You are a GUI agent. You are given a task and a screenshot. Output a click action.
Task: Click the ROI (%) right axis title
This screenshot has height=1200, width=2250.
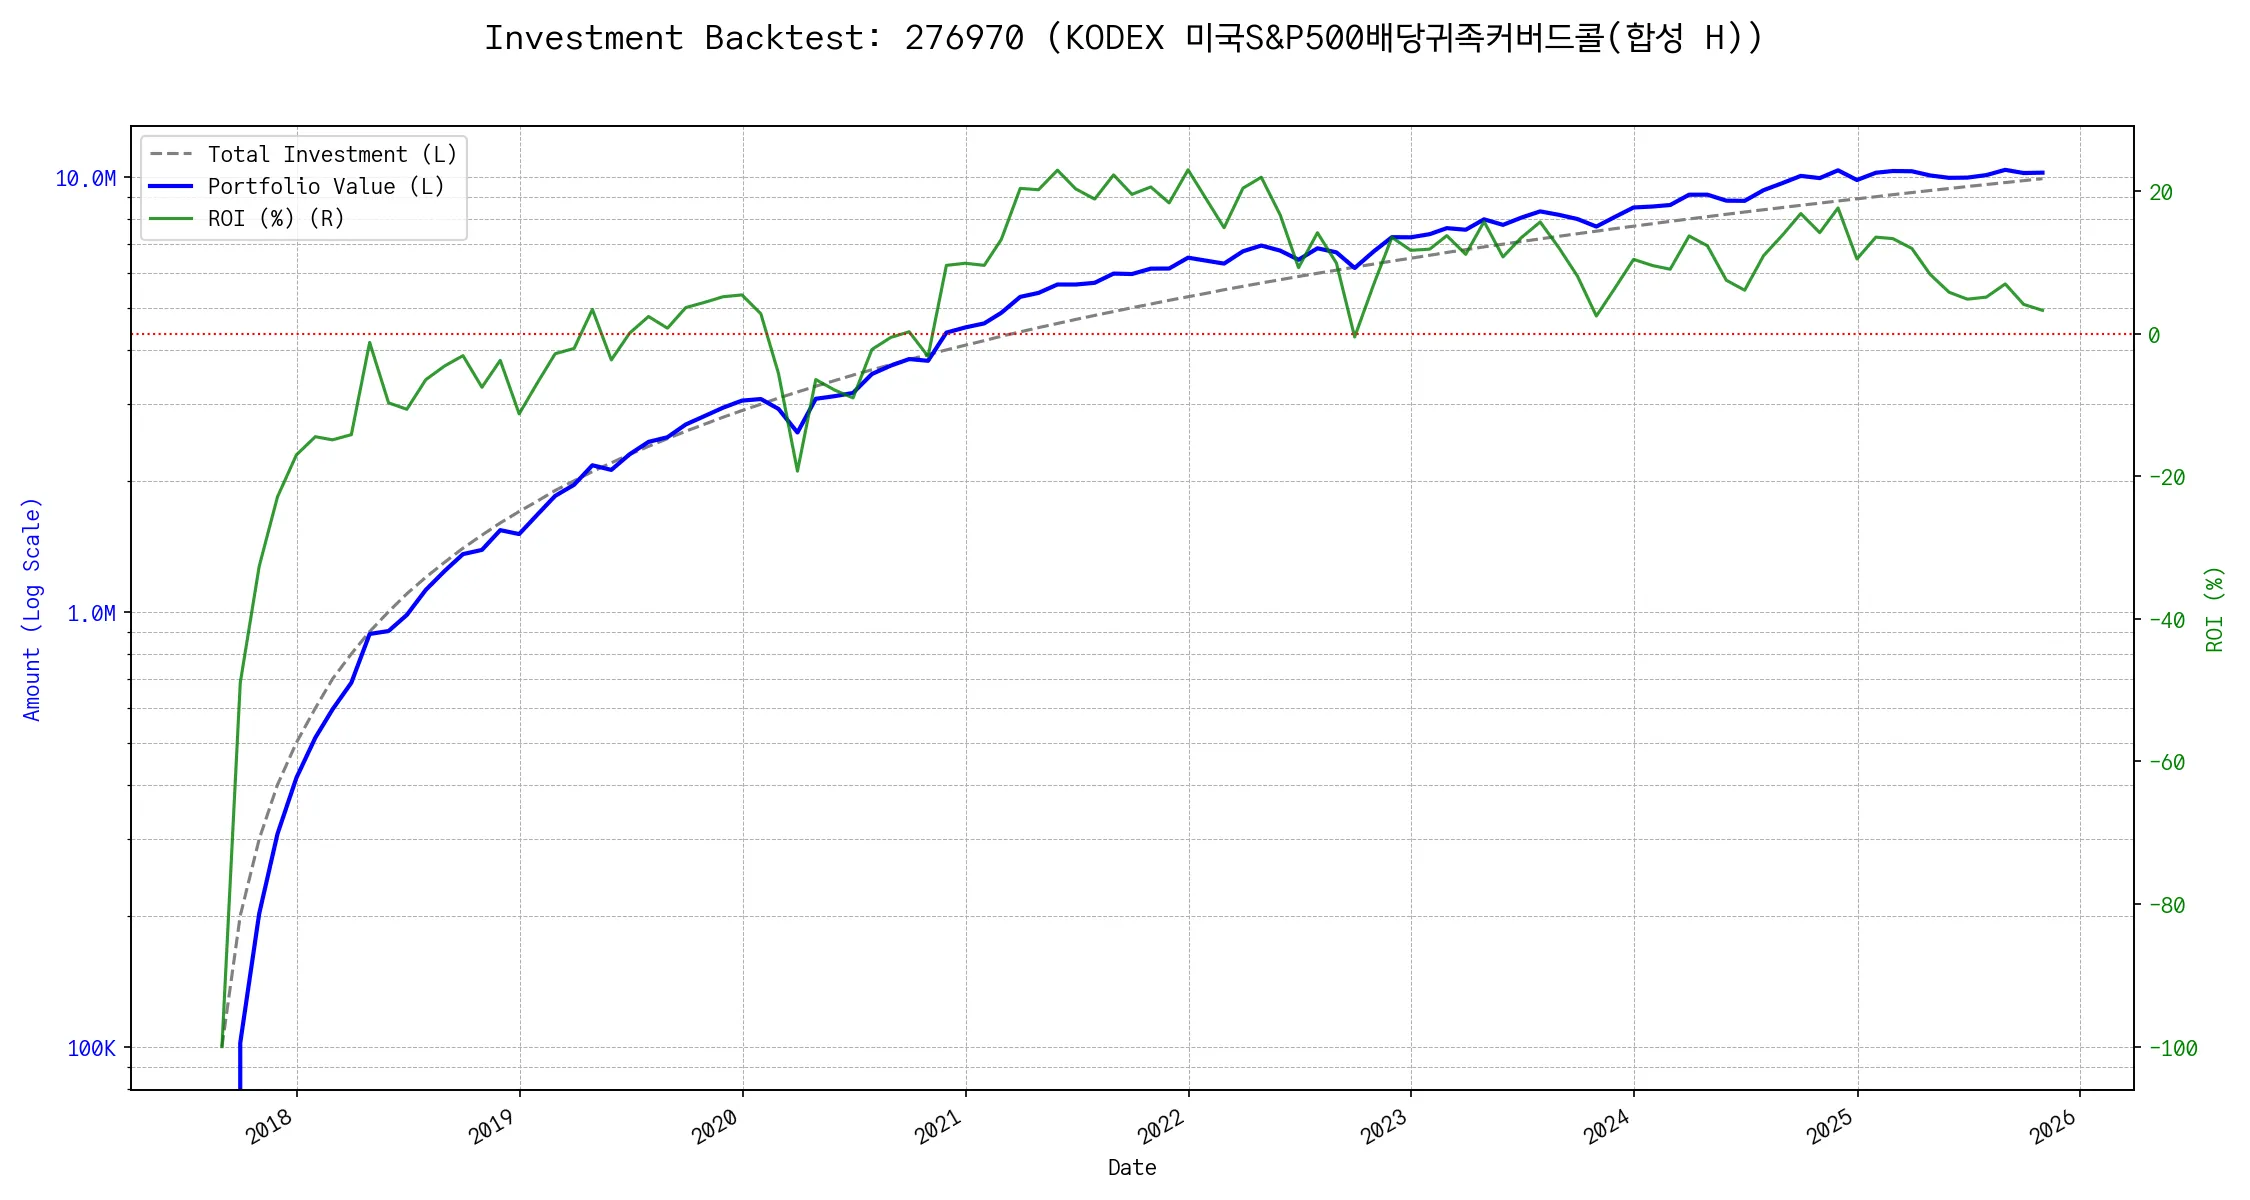click(2214, 609)
